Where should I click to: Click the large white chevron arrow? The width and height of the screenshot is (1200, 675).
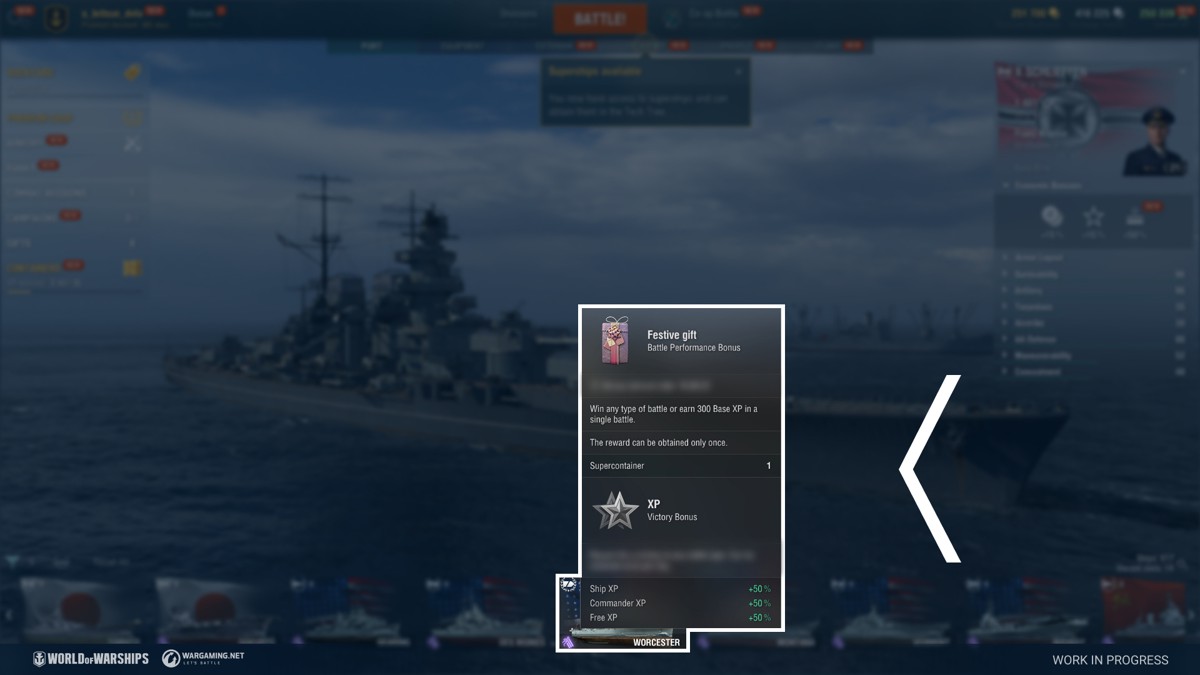pyautogui.click(x=930, y=468)
